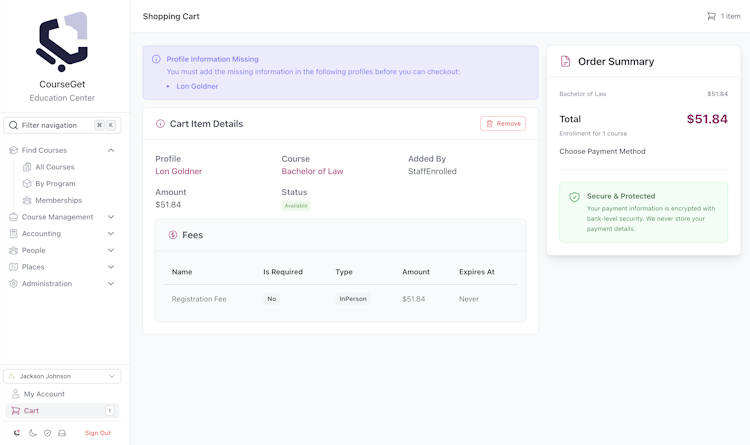750x445 pixels.
Task: Click the header cart icon beside 1 item
Action: [711, 16]
